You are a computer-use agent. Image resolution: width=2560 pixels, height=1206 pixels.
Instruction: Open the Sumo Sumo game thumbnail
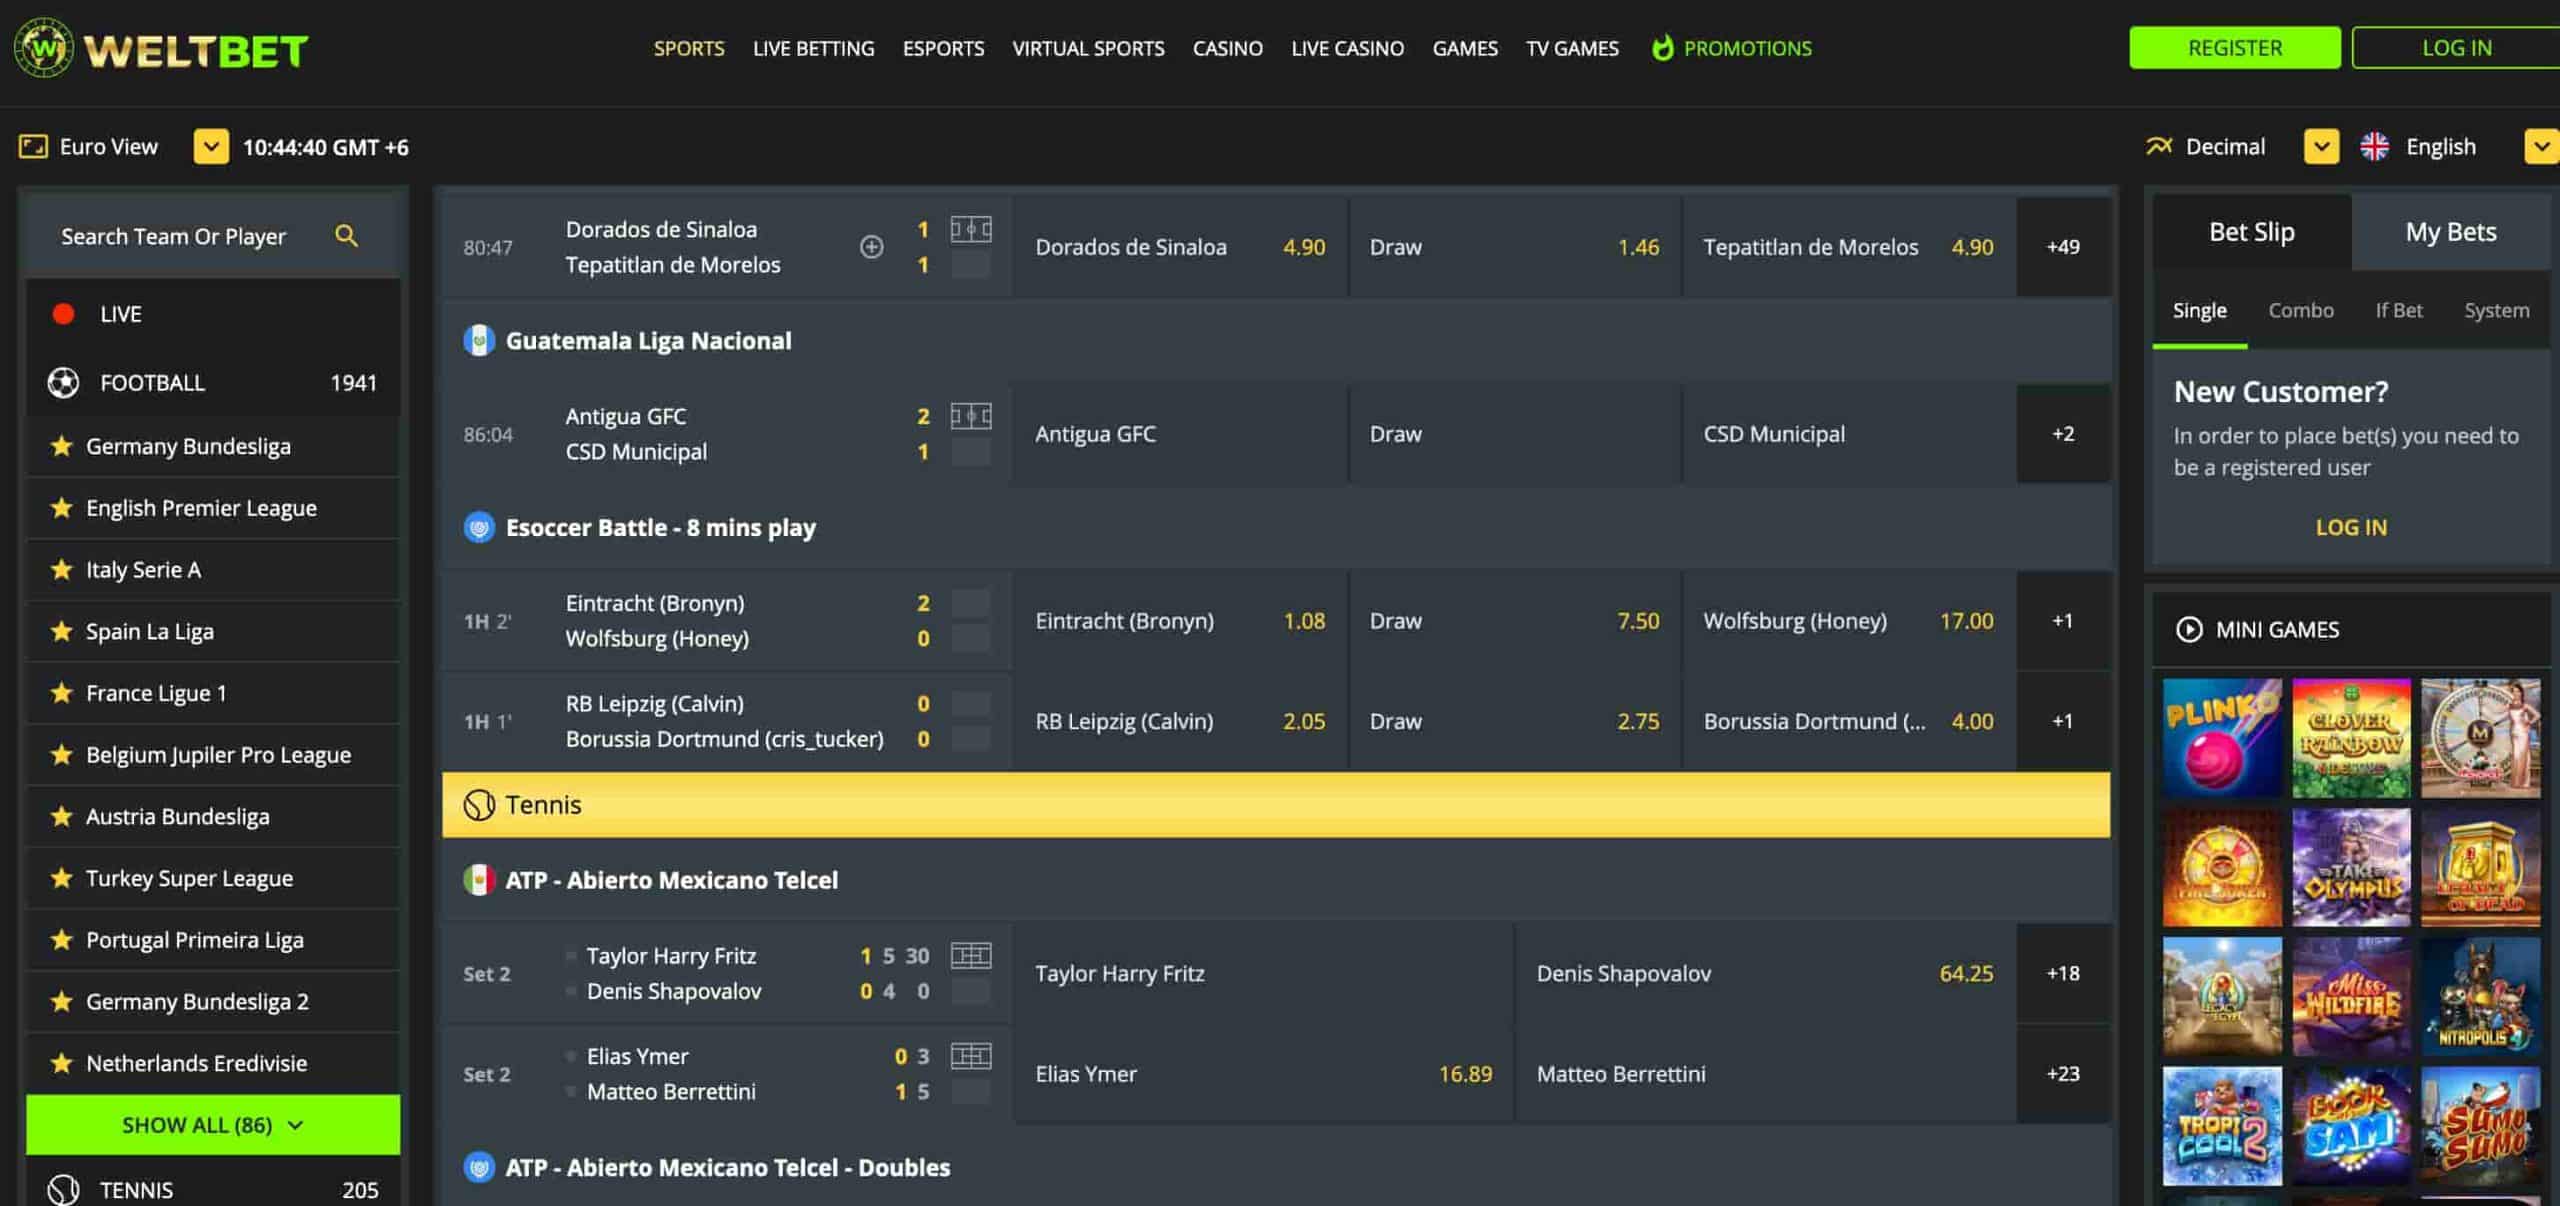point(2480,1126)
